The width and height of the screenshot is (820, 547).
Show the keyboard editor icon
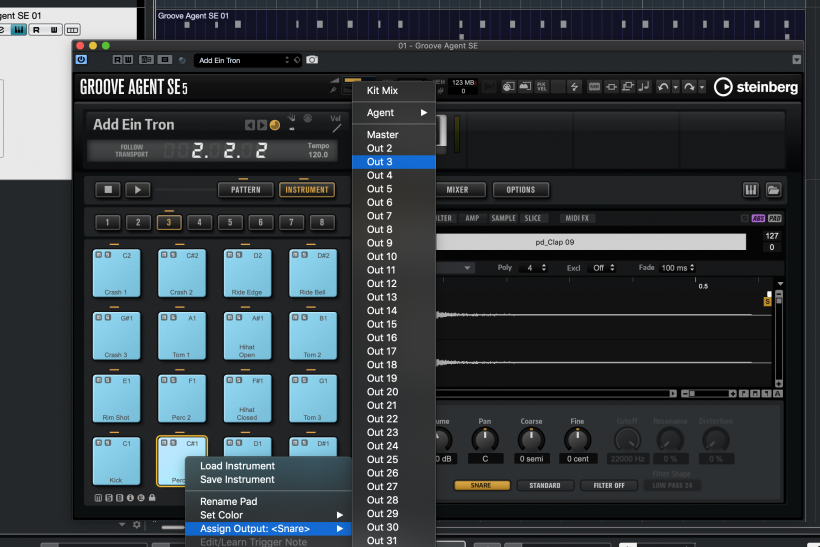tap(751, 190)
